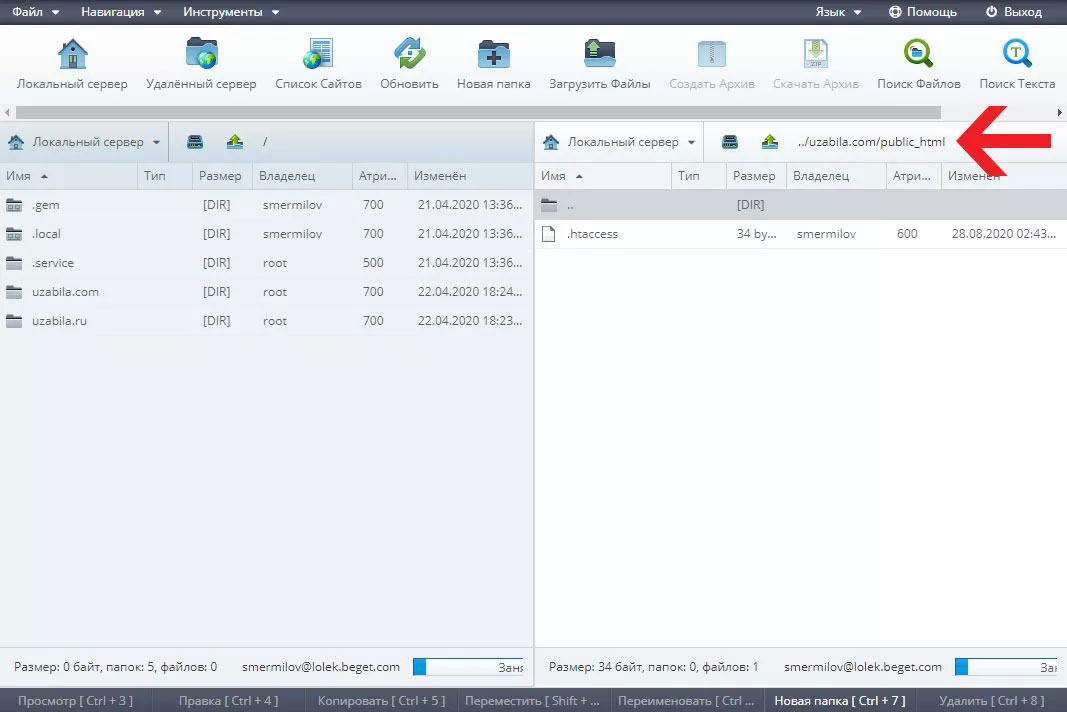This screenshot has height=712, width=1067.
Task: Open the Инструменты menu
Action: [x=231, y=12]
